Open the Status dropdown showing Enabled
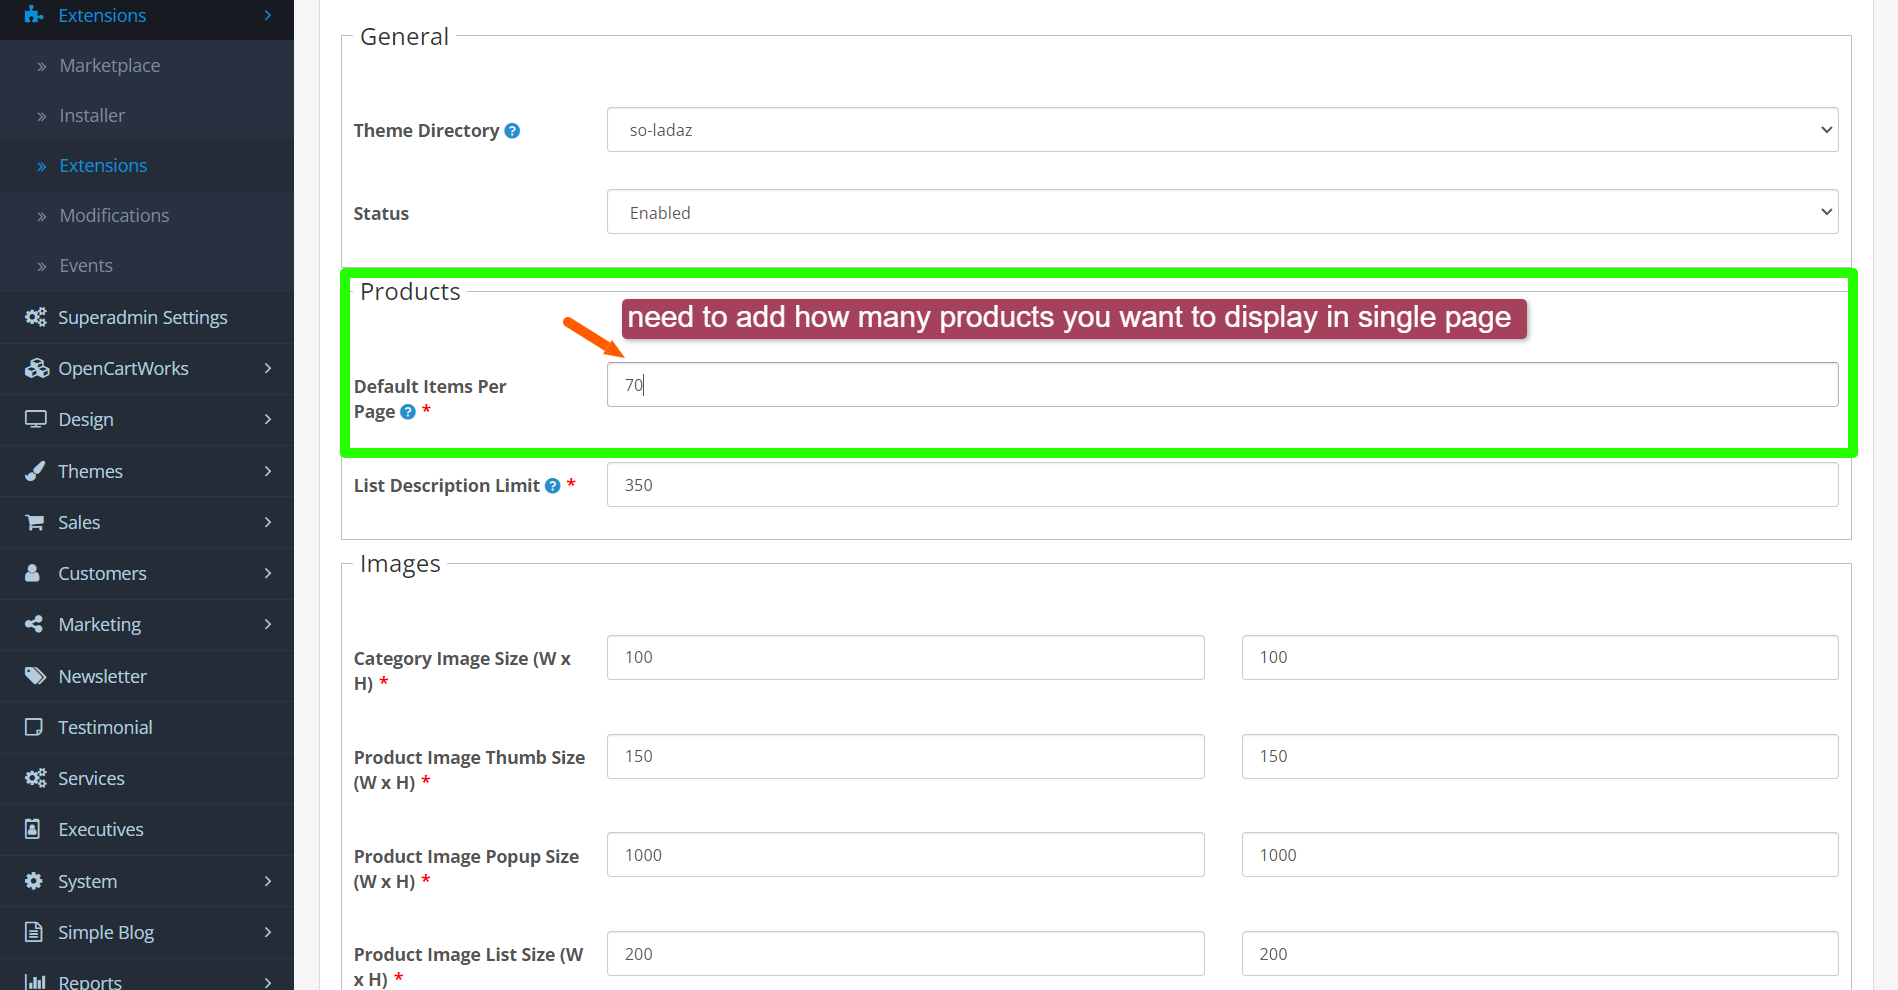Image resolution: width=1898 pixels, height=990 pixels. (1222, 212)
